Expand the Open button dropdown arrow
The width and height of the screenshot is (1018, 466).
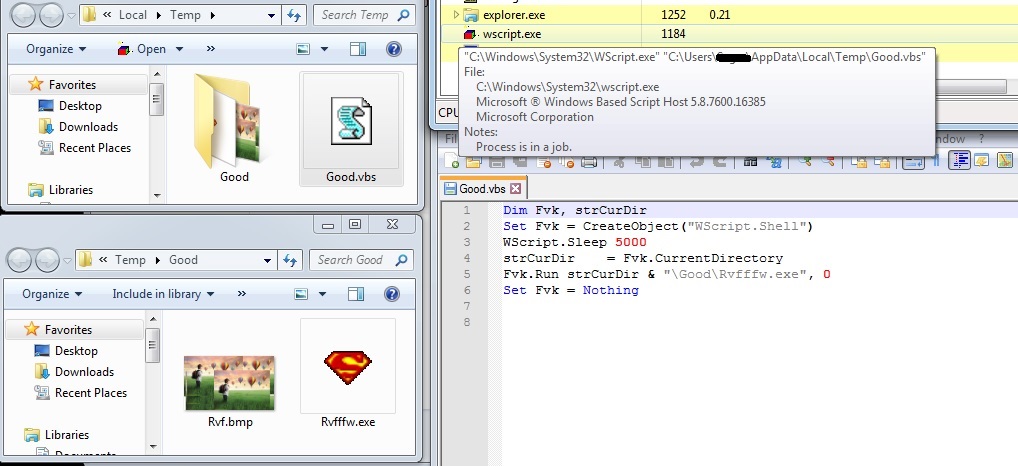tap(179, 49)
